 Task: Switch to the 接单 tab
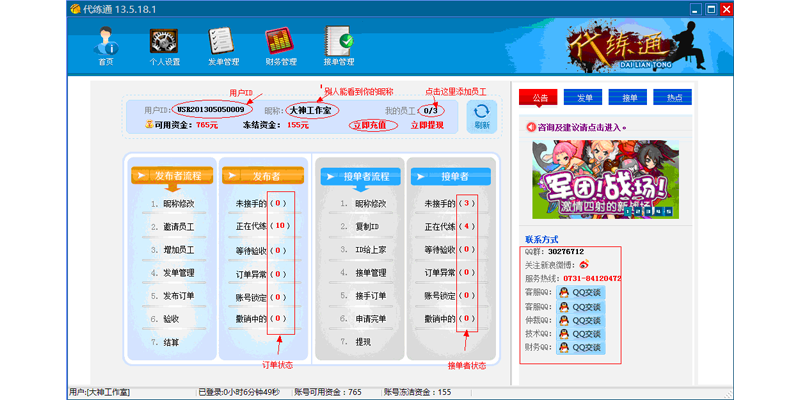(x=628, y=97)
